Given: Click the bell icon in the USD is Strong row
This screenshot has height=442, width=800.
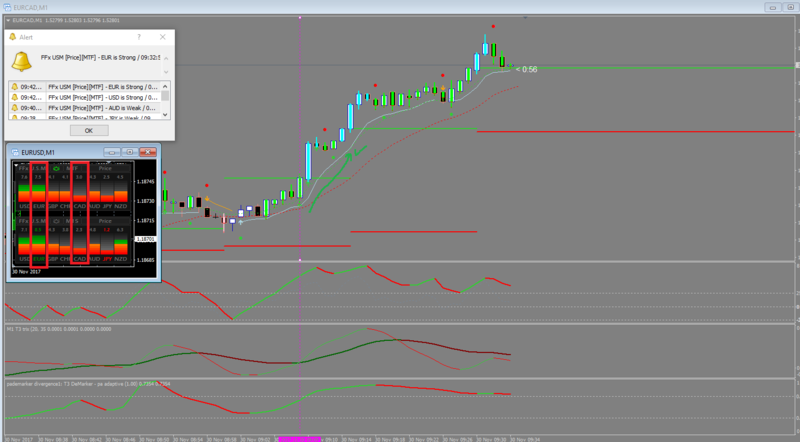Looking at the screenshot, I should click(x=14, y=97).
